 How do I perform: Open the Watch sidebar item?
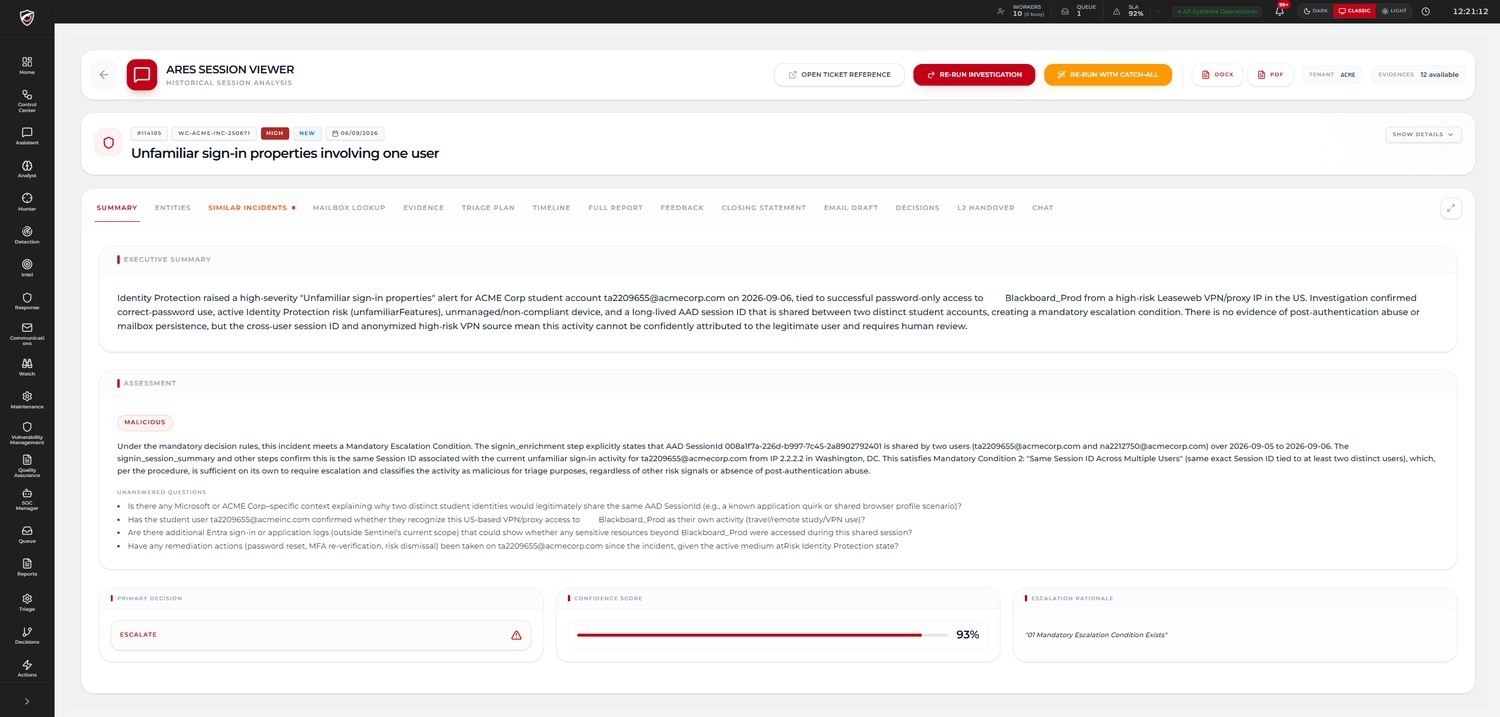click(27, 367)
